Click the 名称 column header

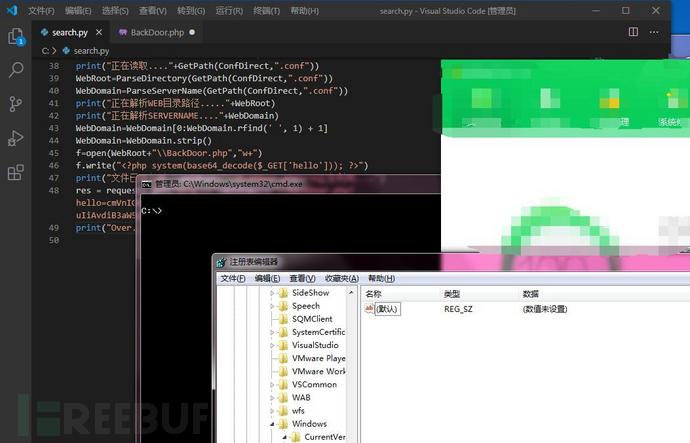pos(373,294)
